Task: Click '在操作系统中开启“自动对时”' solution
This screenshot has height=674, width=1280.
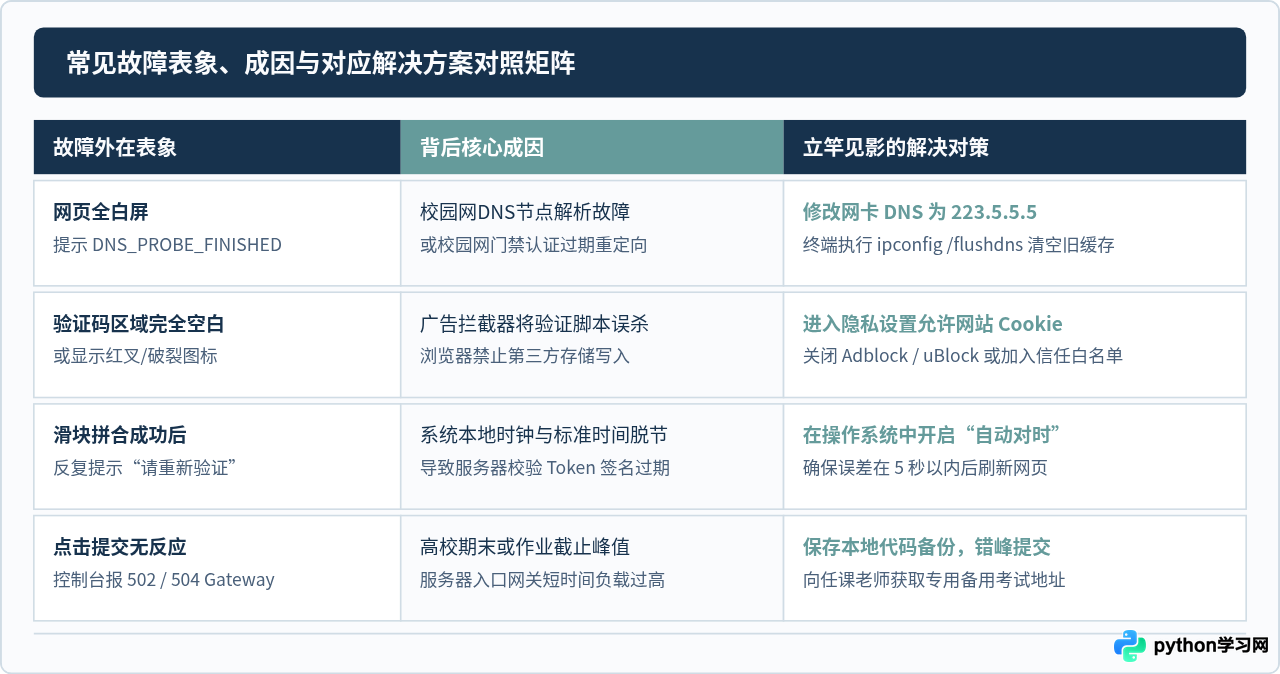Action: (x=931, y=435)
